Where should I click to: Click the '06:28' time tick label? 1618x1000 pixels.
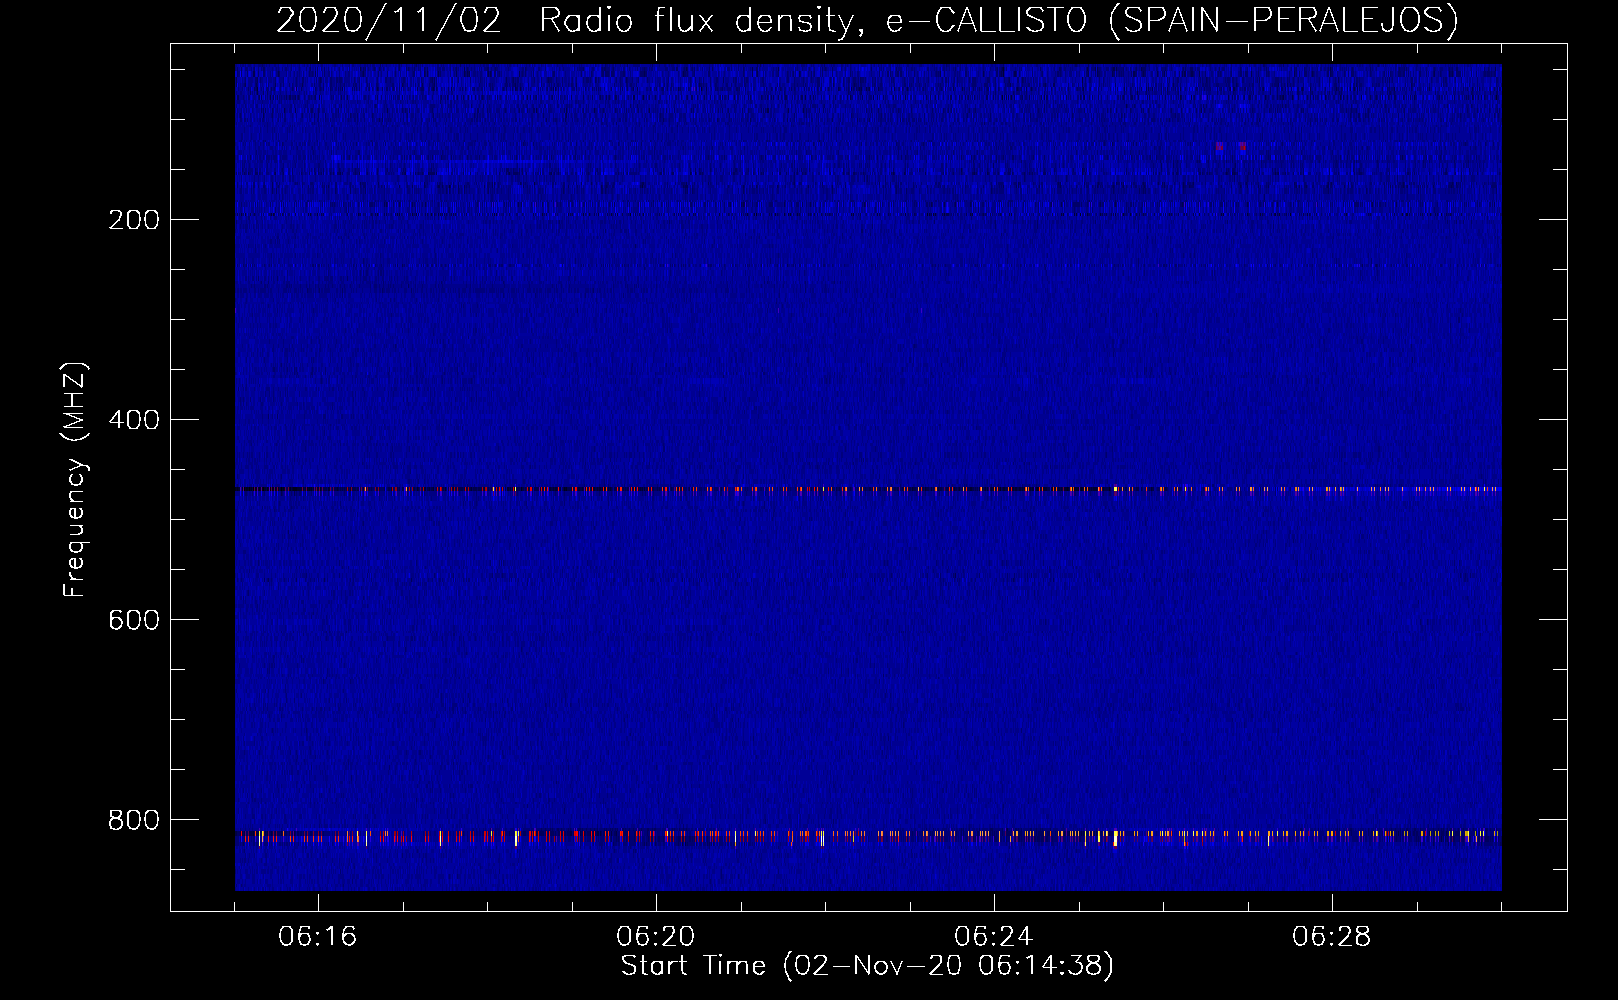pyautogui.click(x=1332, y=937)
